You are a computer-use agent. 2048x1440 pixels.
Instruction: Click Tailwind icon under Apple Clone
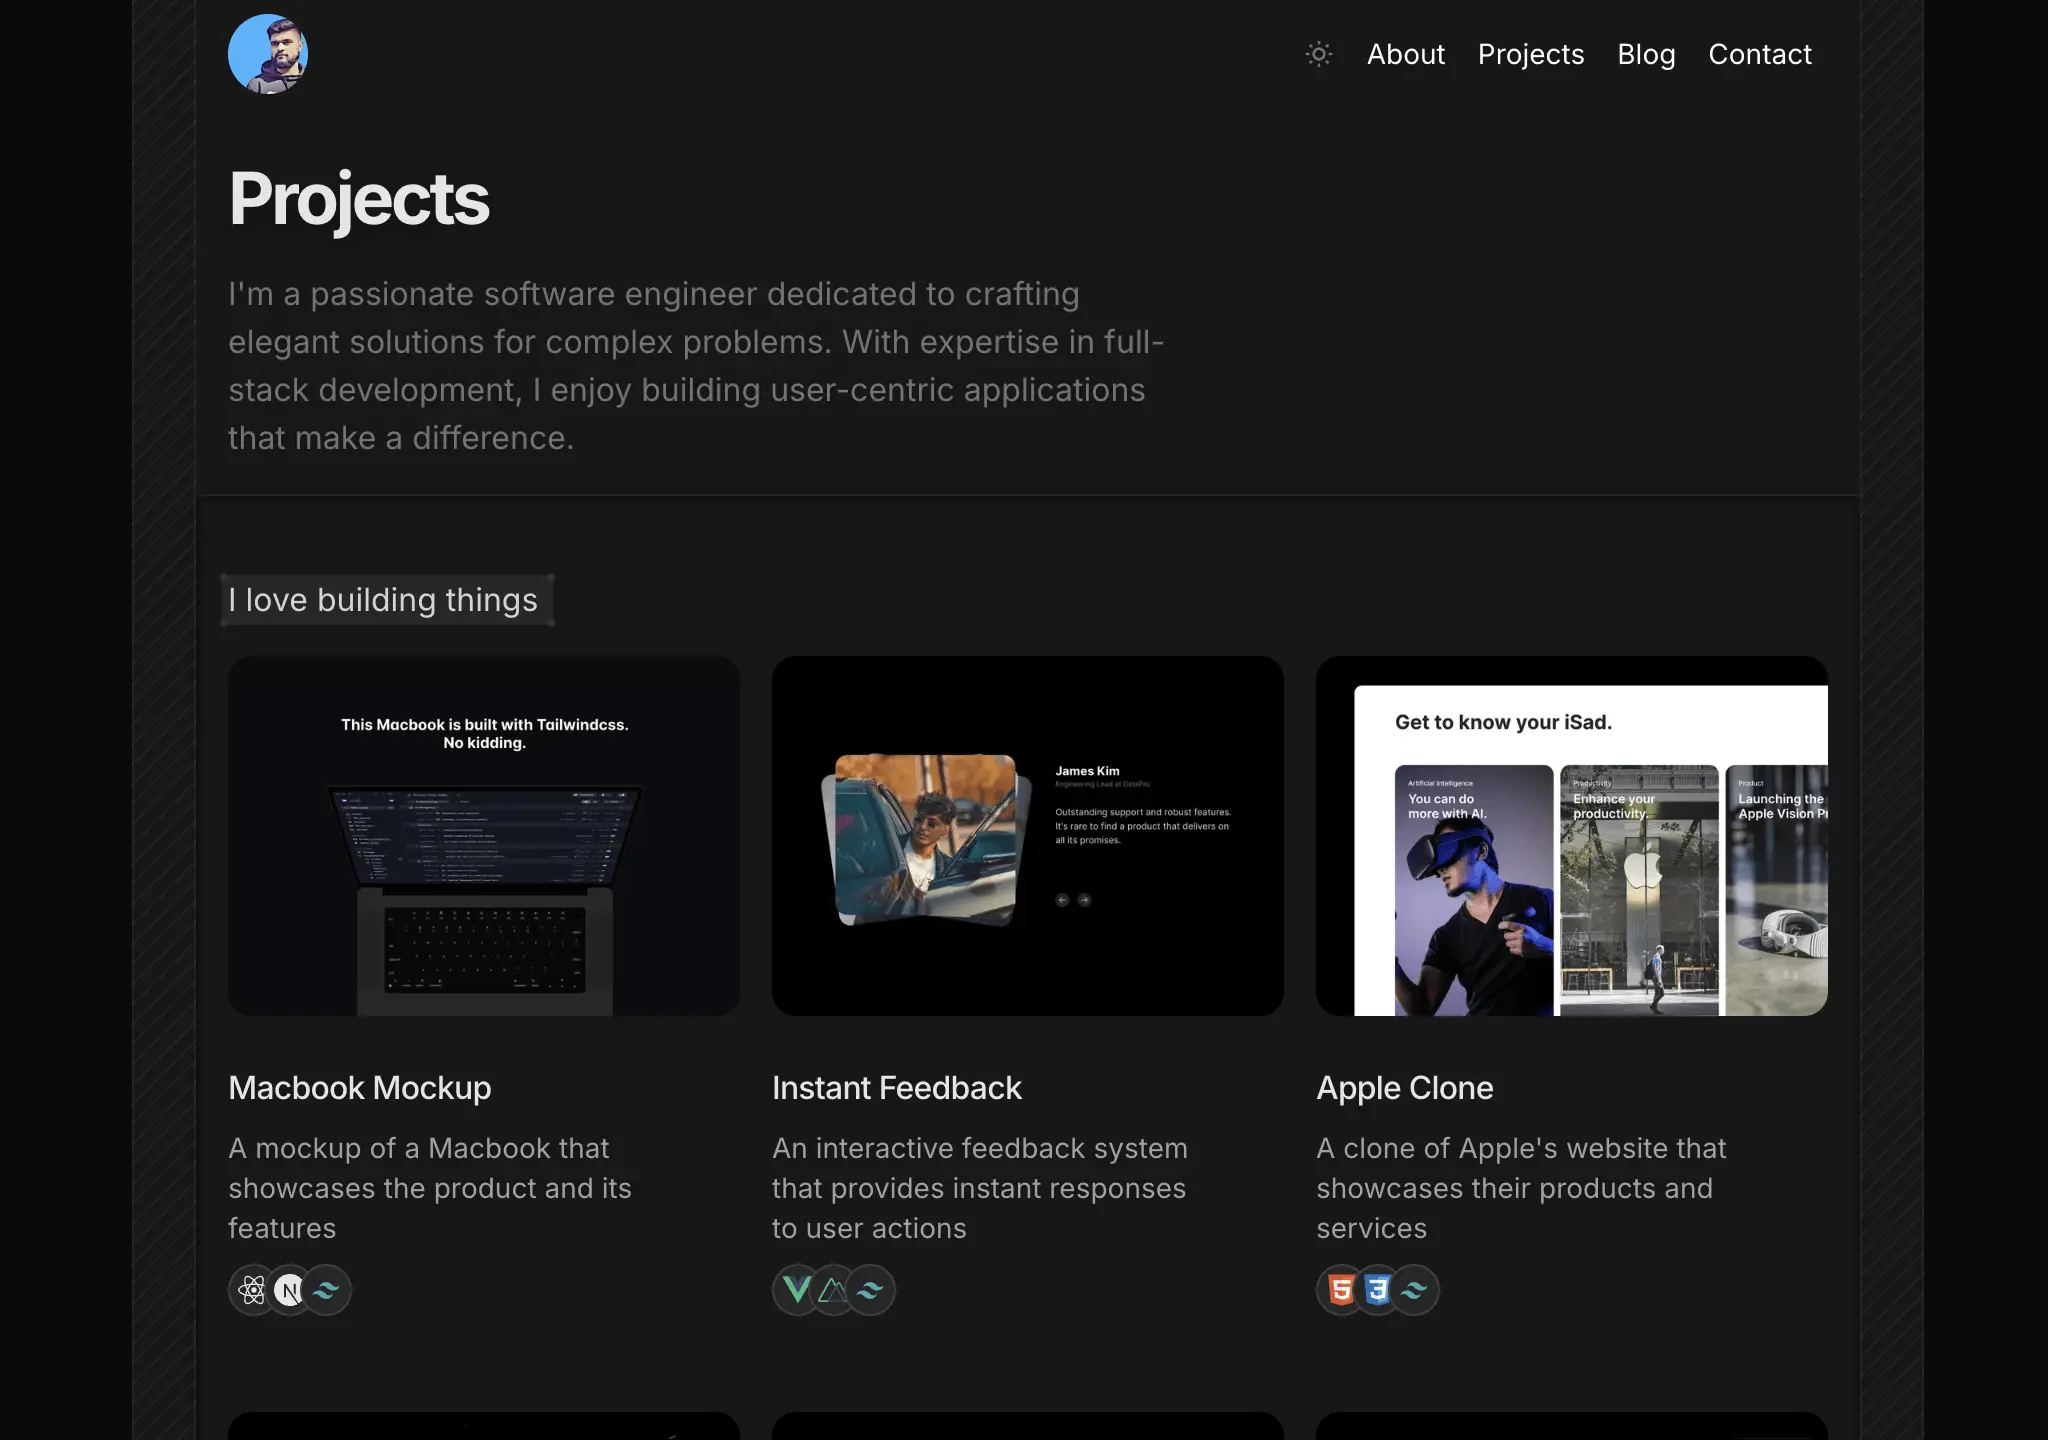pos(1415,1290)
